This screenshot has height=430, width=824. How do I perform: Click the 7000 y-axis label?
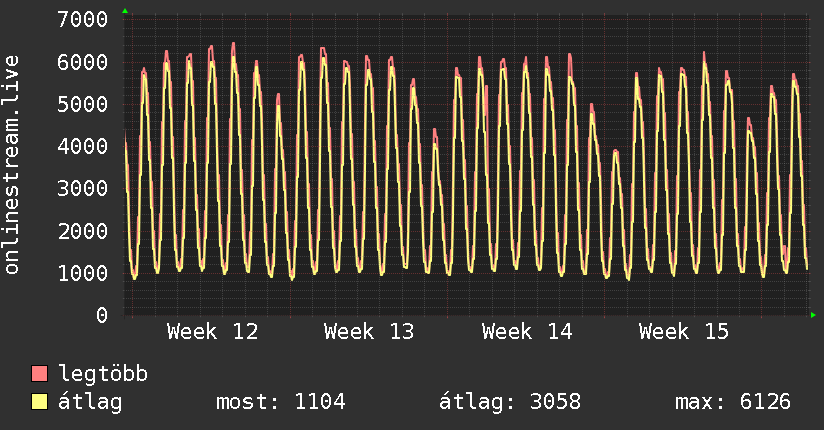coord(83,20)
